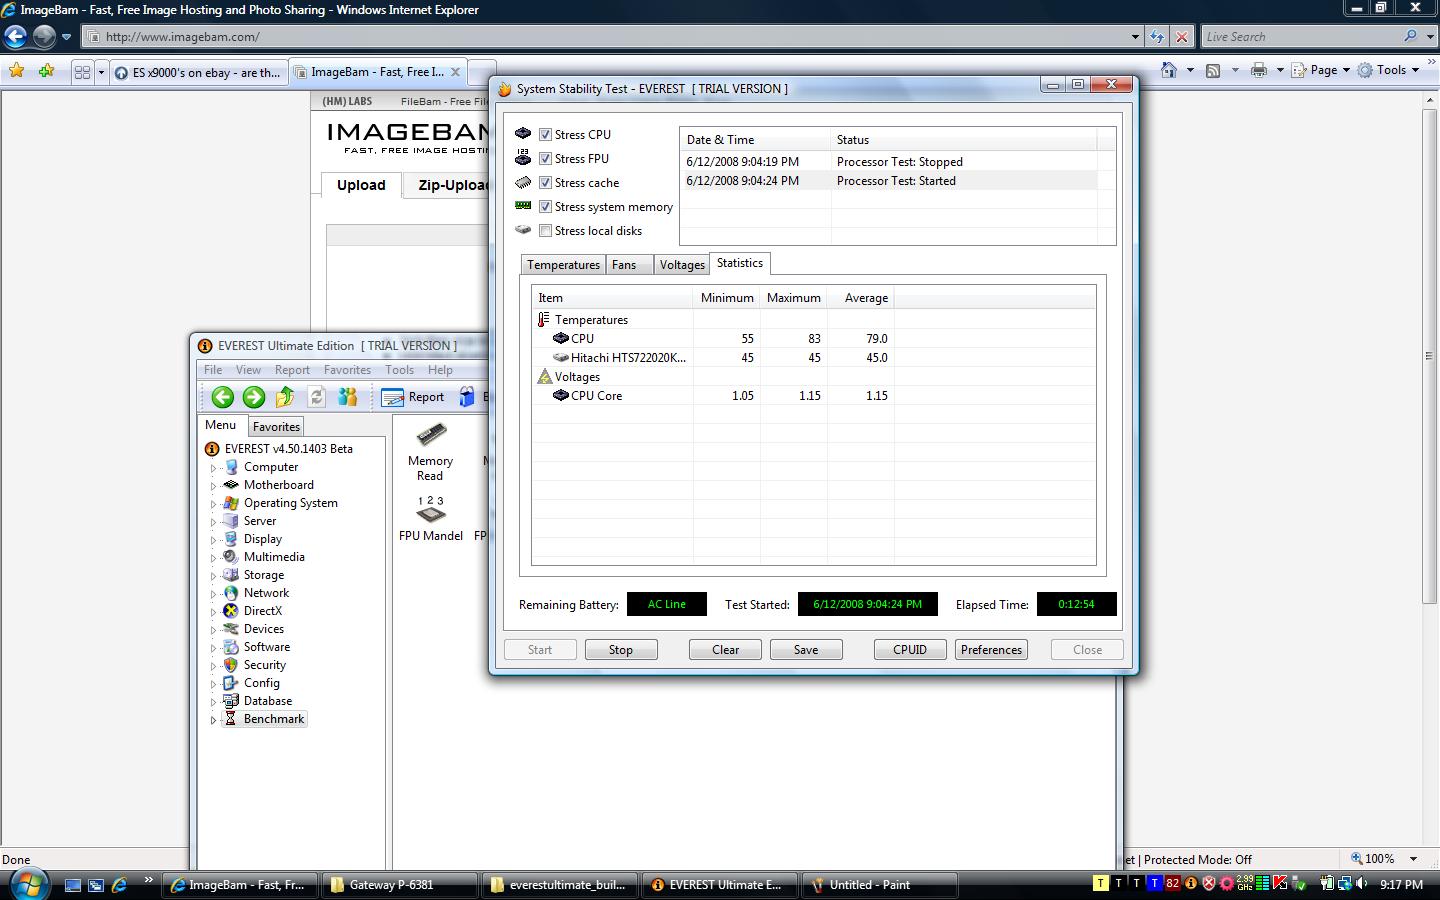This screenshot has height=900, width=1440.
Task: Stop the system stability test
Action: click(621, 650)
